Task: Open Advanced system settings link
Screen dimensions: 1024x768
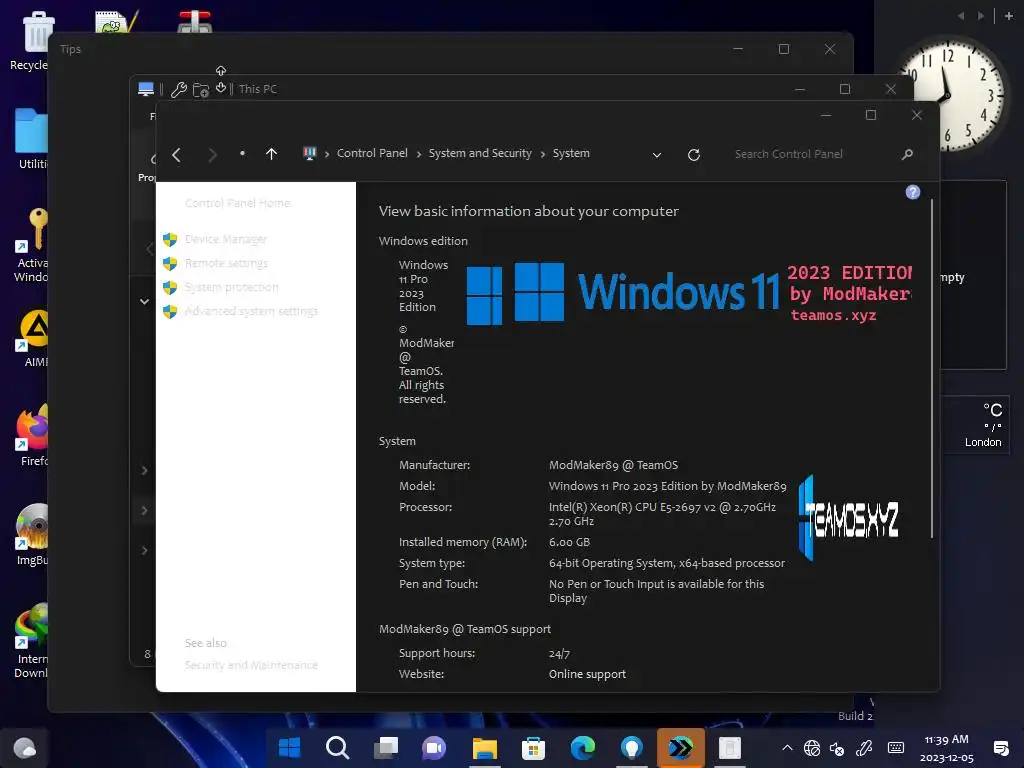Action: 251,311
